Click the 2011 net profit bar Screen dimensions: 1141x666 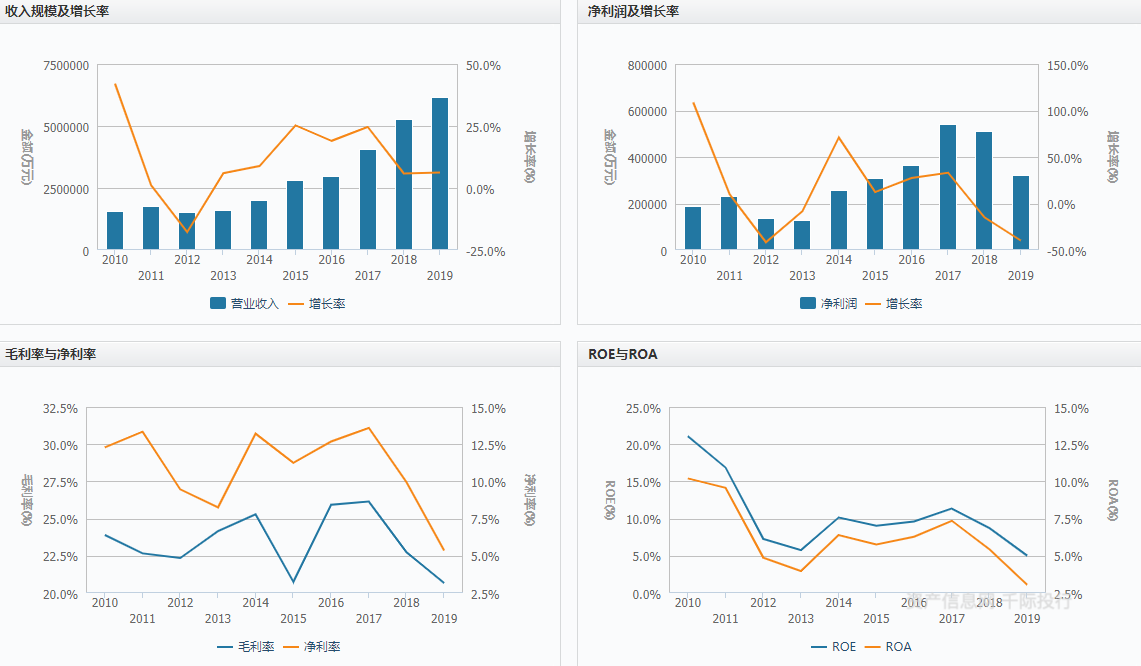tap(729, 223)
